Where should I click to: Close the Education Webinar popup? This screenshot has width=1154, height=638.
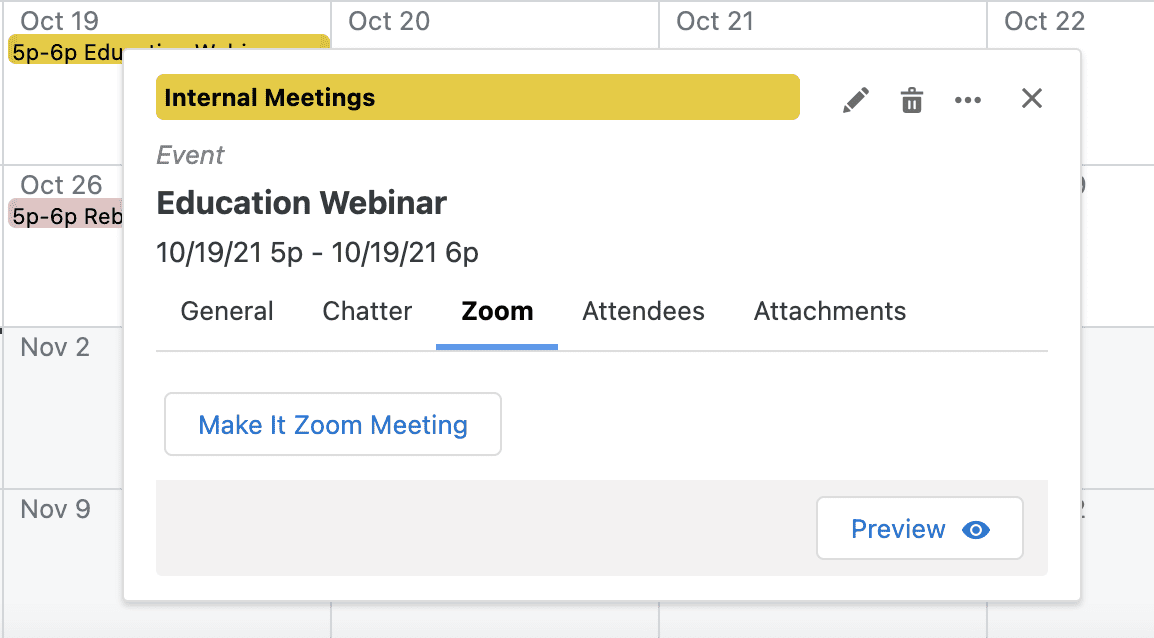coord(1032,98)
